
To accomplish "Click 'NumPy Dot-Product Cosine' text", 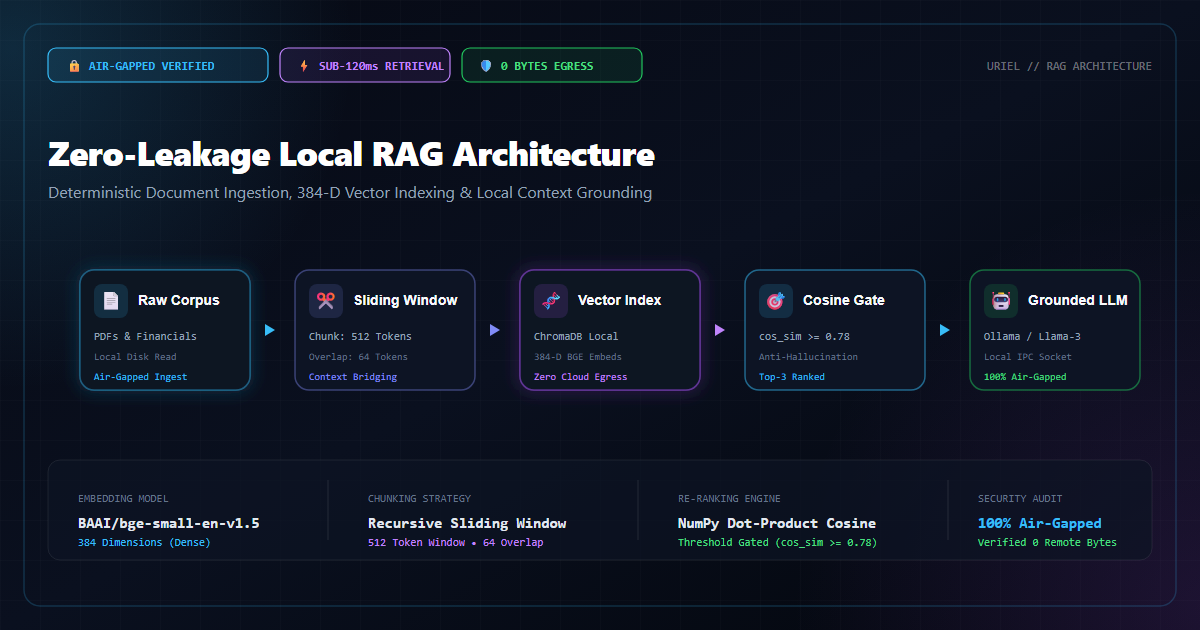I will point(777,523).
